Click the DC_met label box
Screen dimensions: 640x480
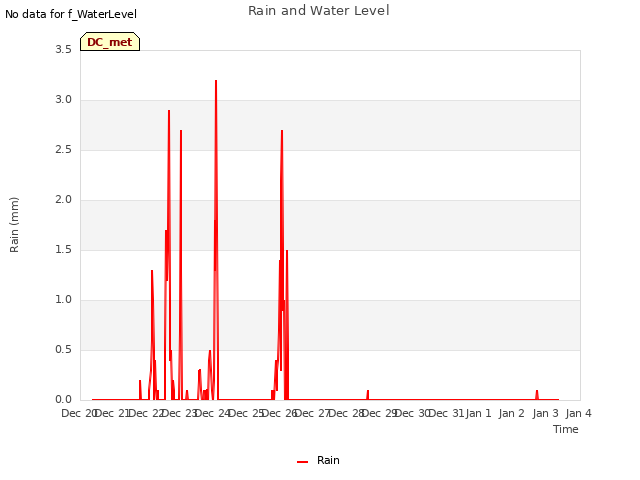click(x=110, y=42)
